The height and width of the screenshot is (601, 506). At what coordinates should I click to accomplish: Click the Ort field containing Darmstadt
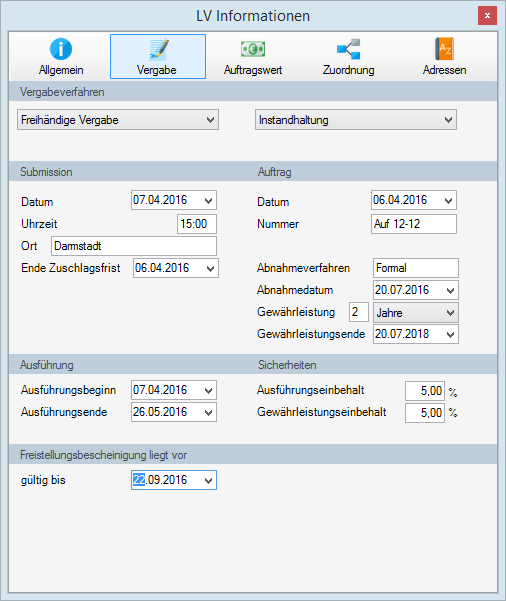134,246
